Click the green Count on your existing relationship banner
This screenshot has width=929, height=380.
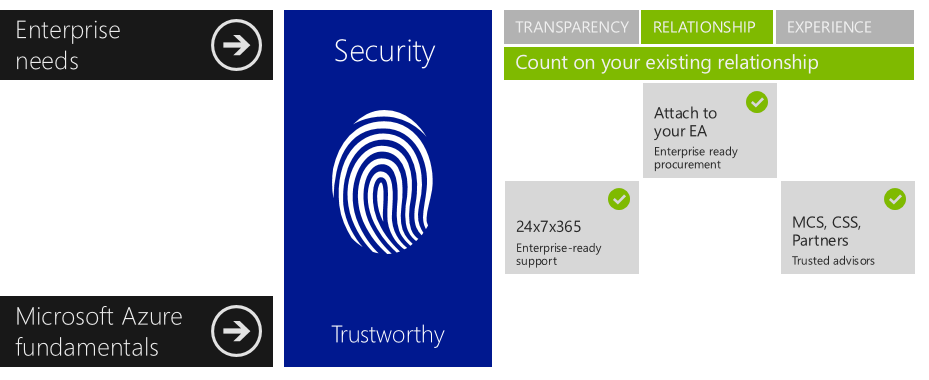coord(709,63)
